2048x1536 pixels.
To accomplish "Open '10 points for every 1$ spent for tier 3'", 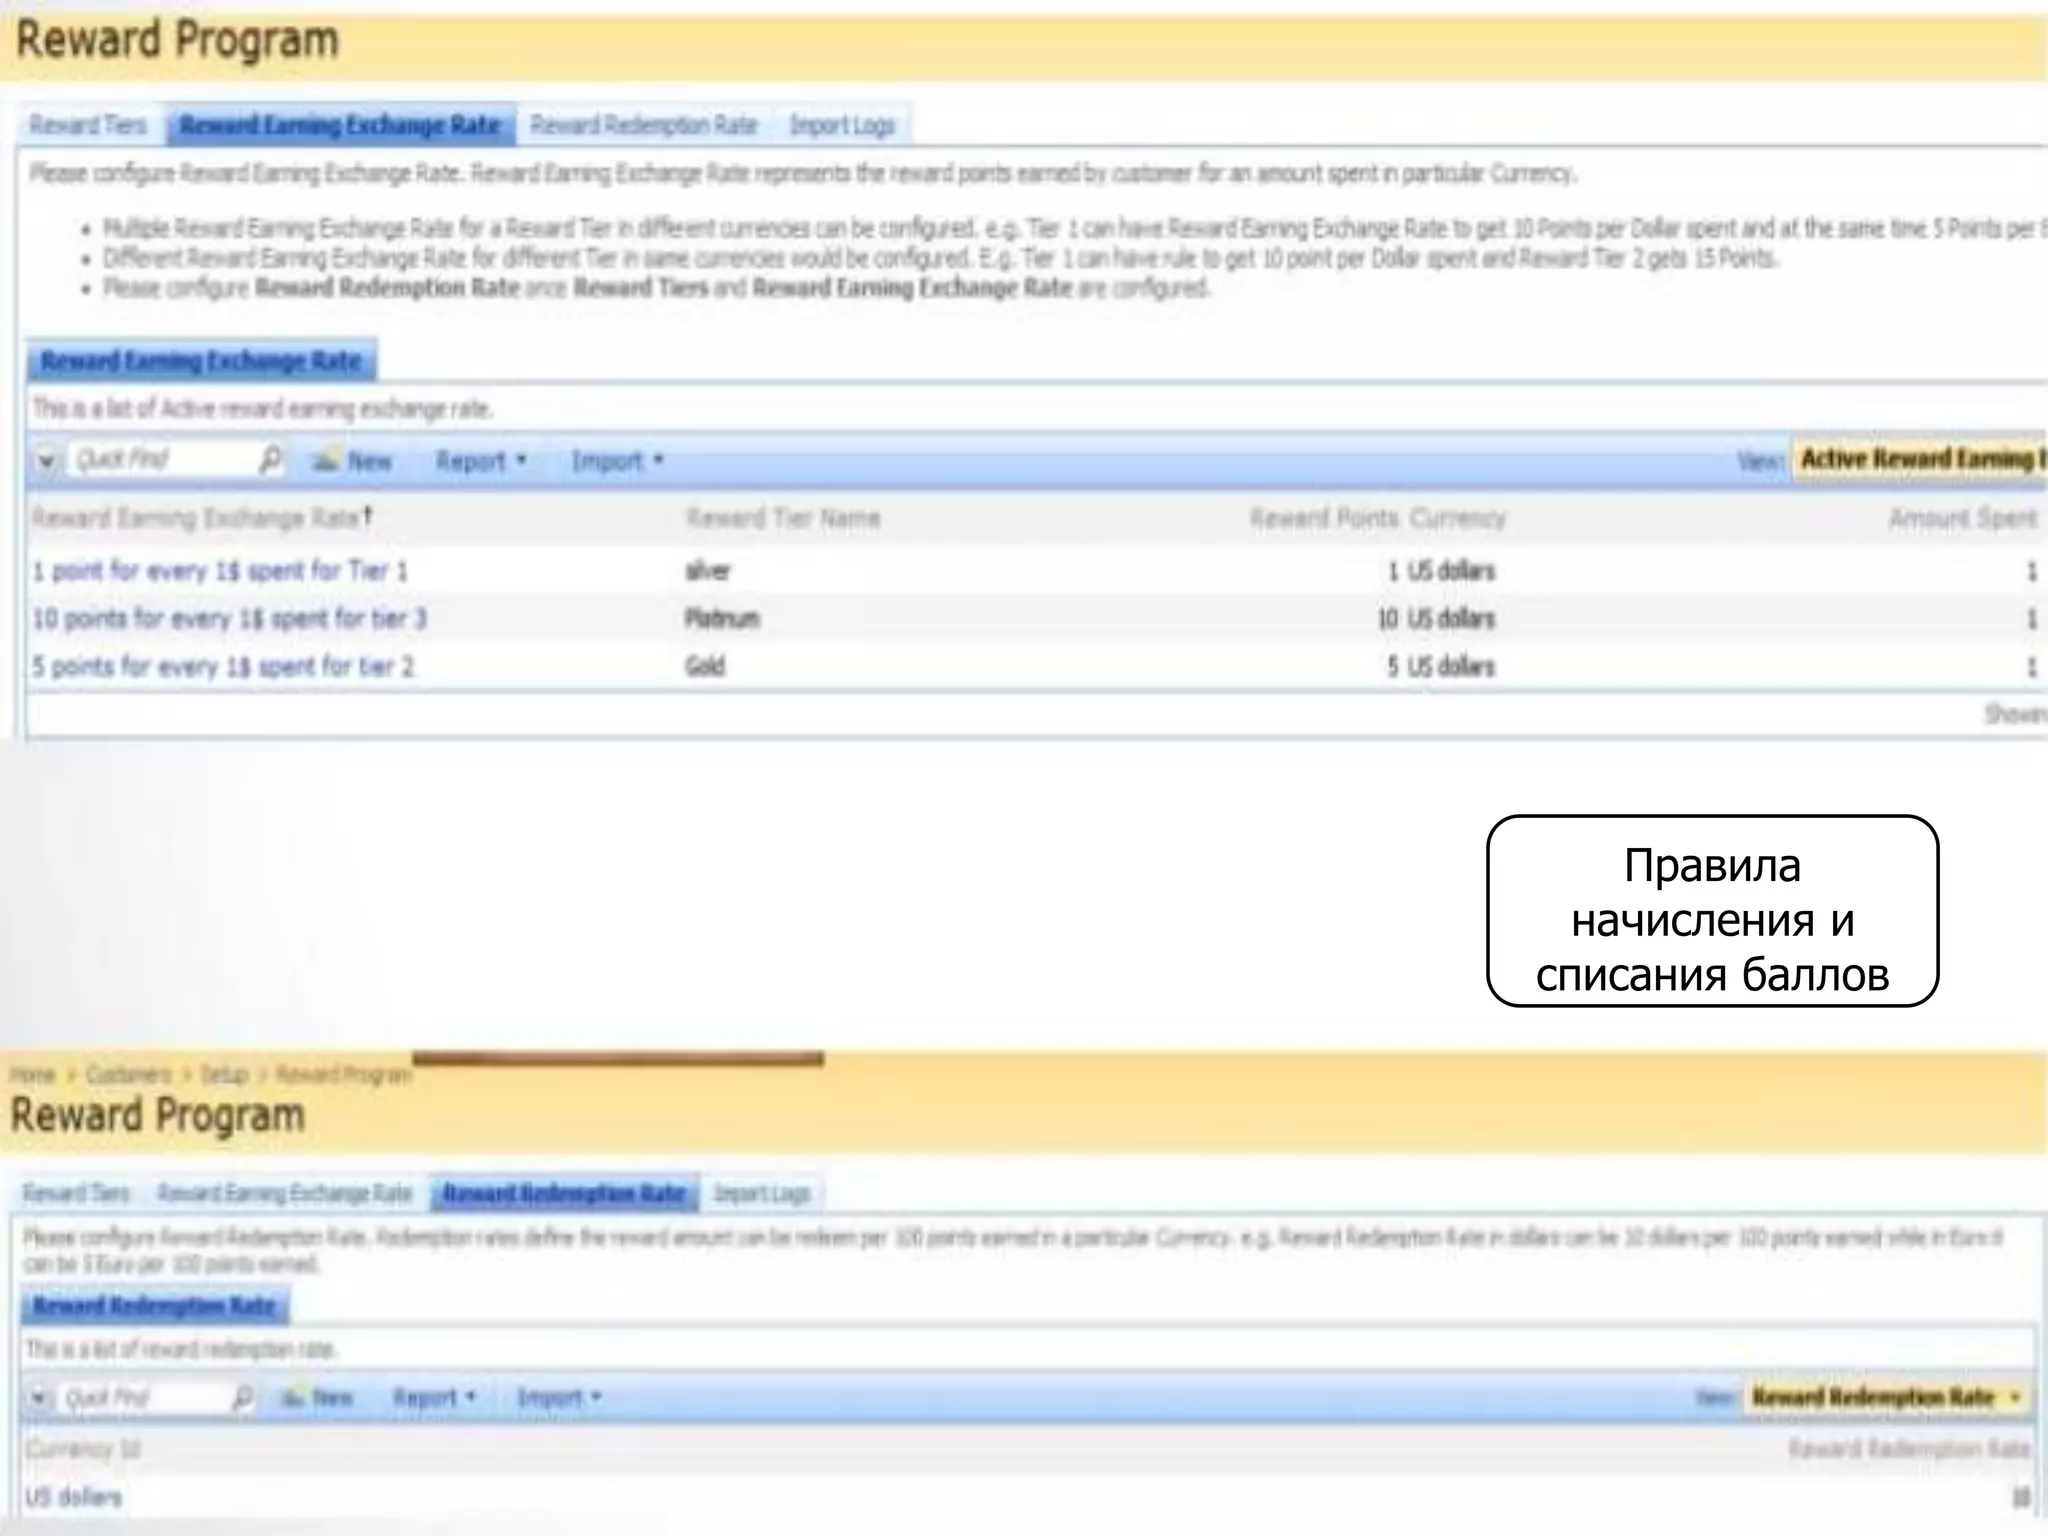I will pyautogui.click(x=229, y=618).
